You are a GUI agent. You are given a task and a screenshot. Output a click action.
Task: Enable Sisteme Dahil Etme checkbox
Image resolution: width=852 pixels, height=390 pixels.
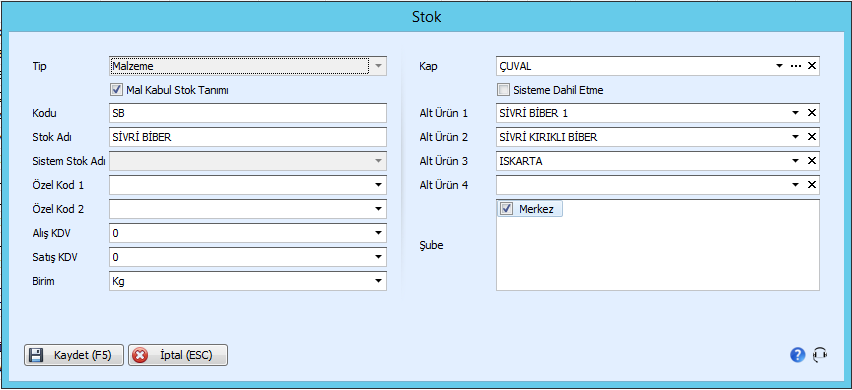click(504, 90)
